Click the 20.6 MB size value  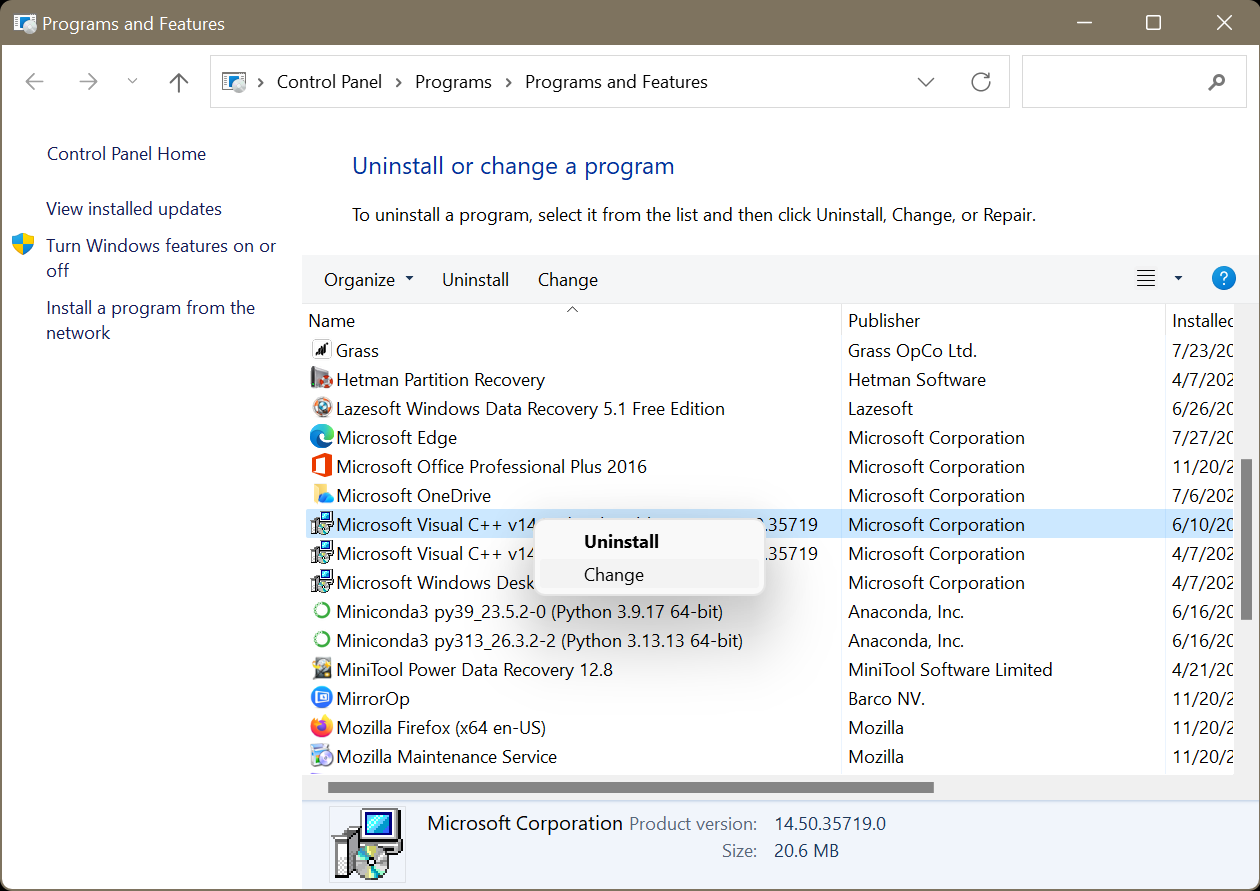[806, 852]
